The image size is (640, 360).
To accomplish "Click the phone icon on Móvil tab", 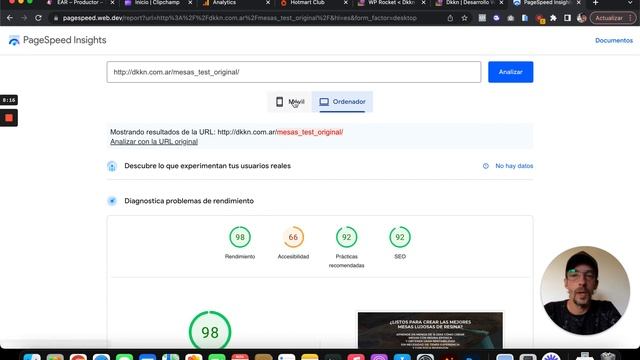I will [279, 102].
